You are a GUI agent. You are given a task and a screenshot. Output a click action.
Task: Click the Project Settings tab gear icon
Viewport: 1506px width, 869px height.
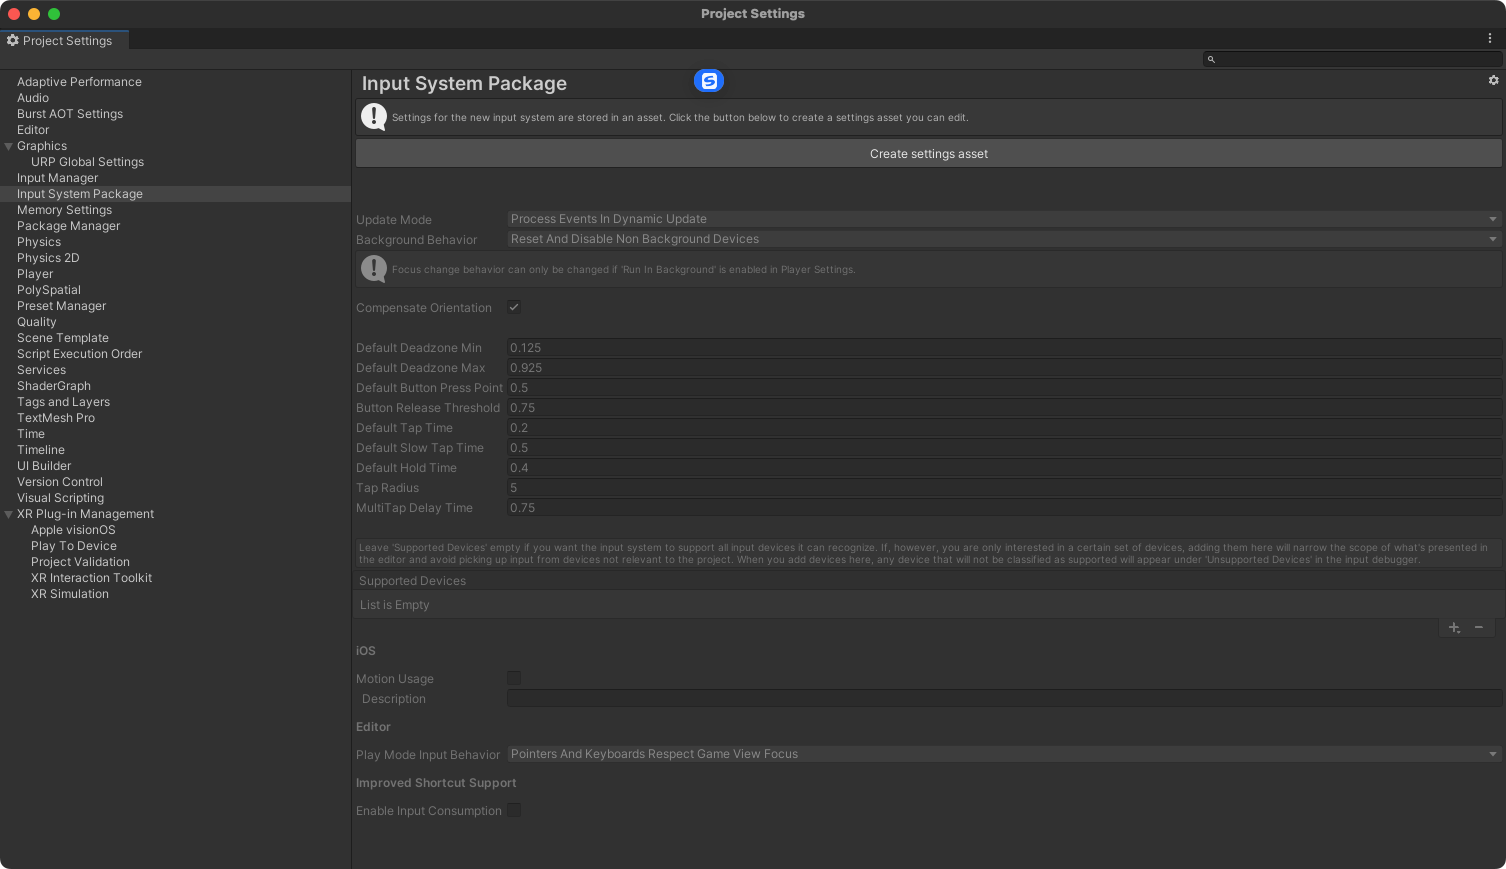13,41
